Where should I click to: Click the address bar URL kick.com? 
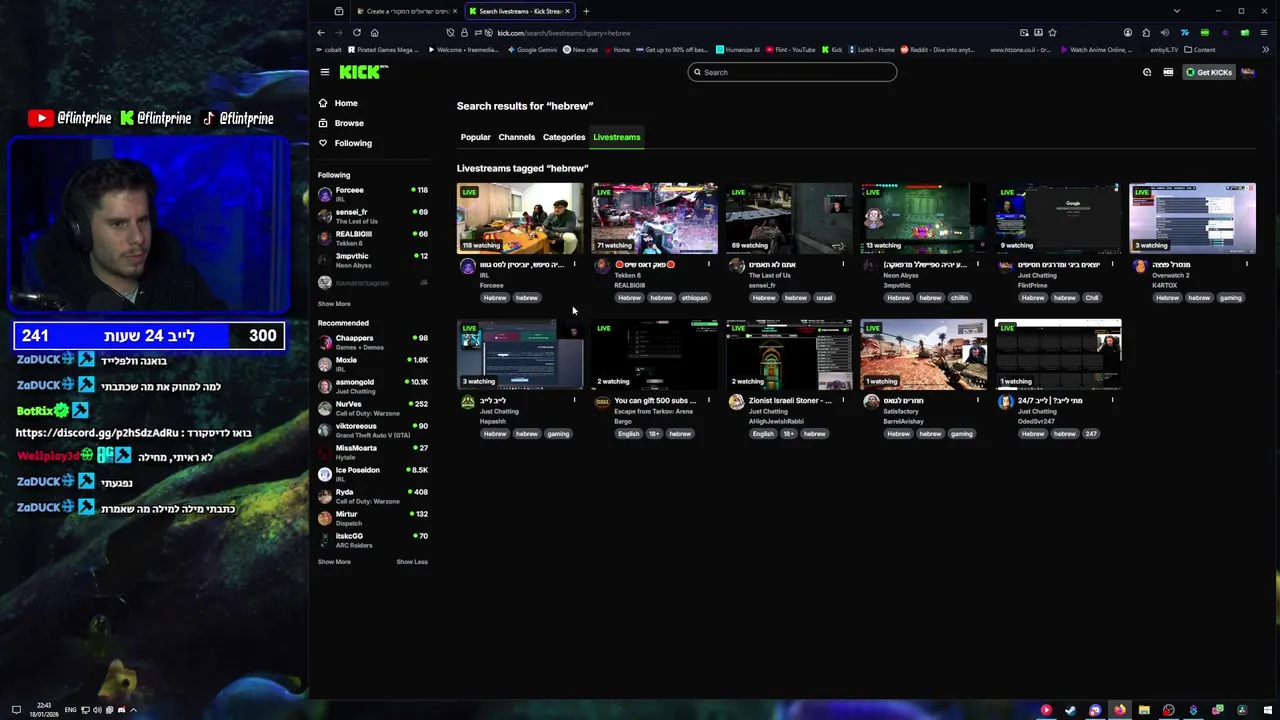(x=564, y=33)
